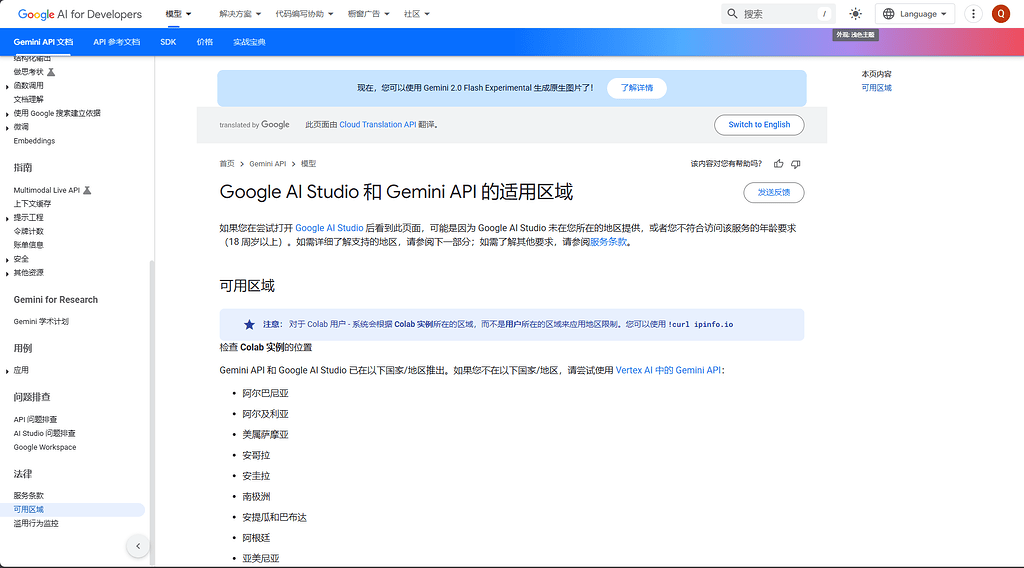Switch to the Gemini API 文档 tab

tap(43, 42)
